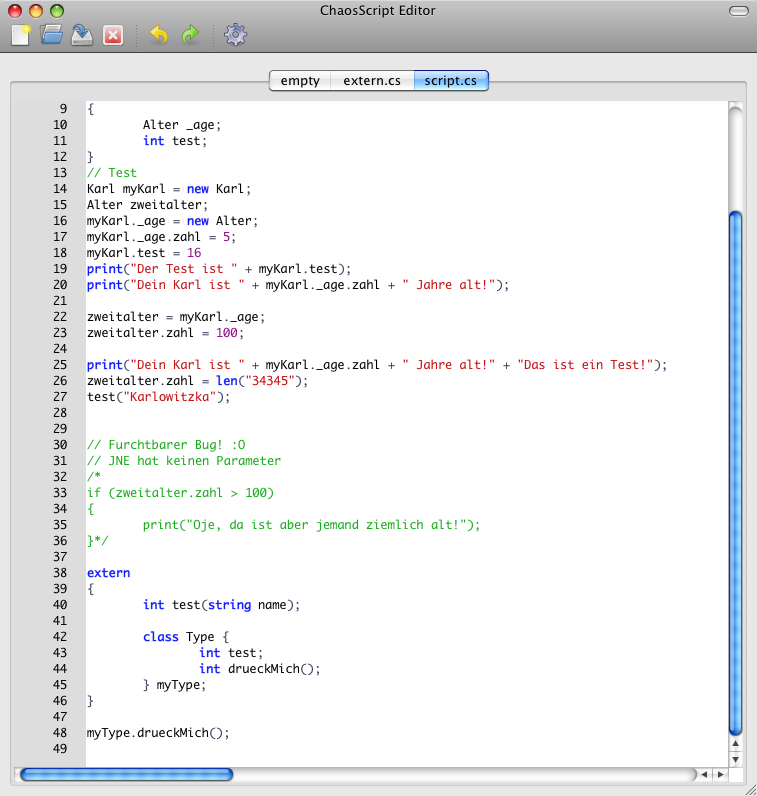
Task: Switch to the empty tab
Action: click(300, 81)
